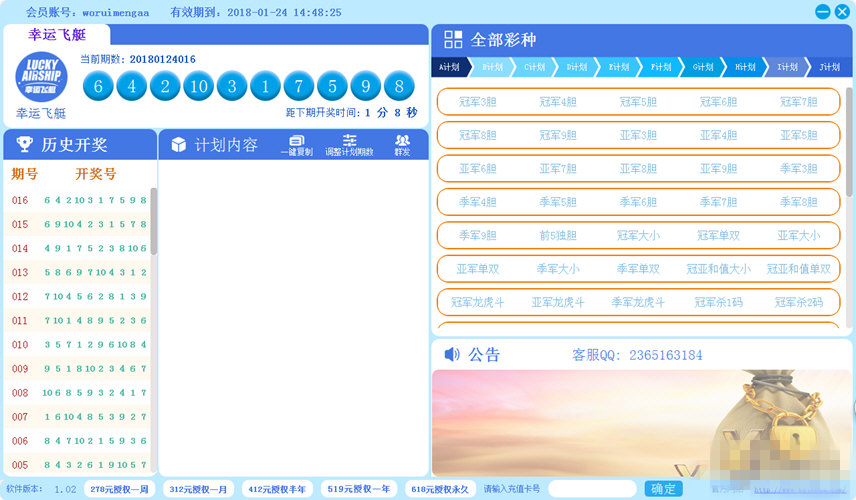Select 季军大小 plan

558,269
